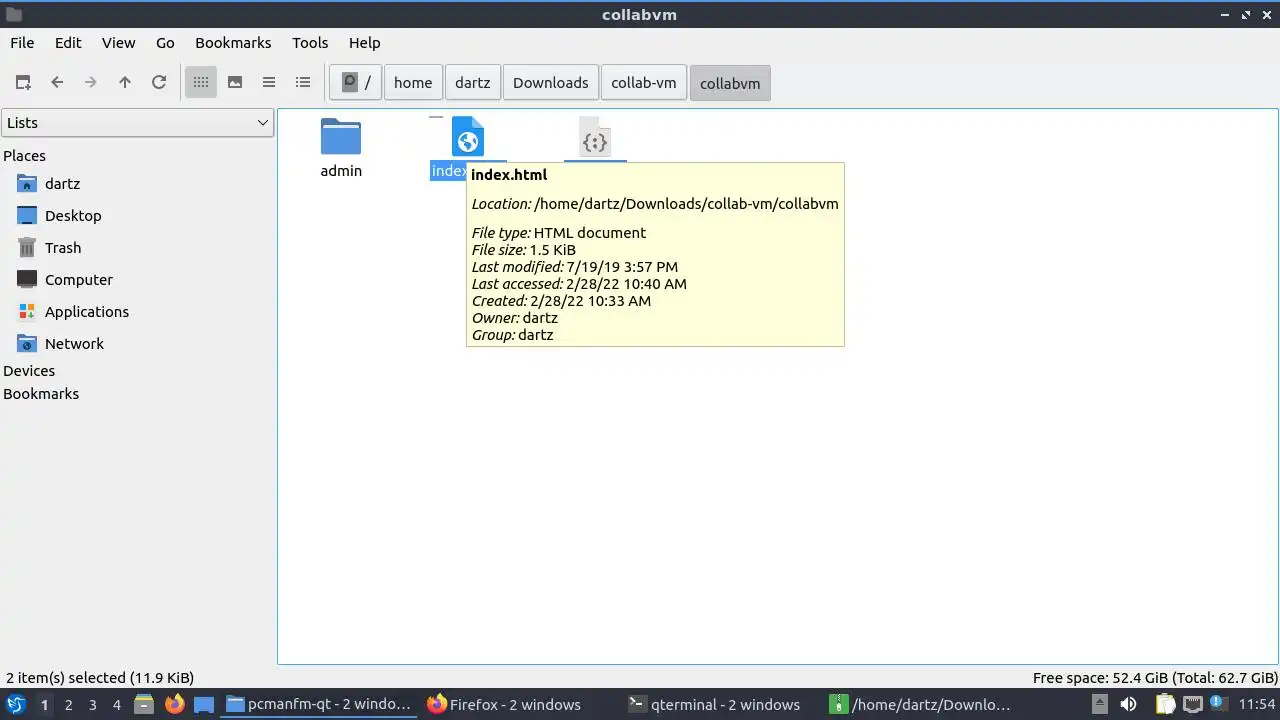This screenshot has width=1280, height=720.
Task: Open removable media eject tray icon
Action: 1100,704
